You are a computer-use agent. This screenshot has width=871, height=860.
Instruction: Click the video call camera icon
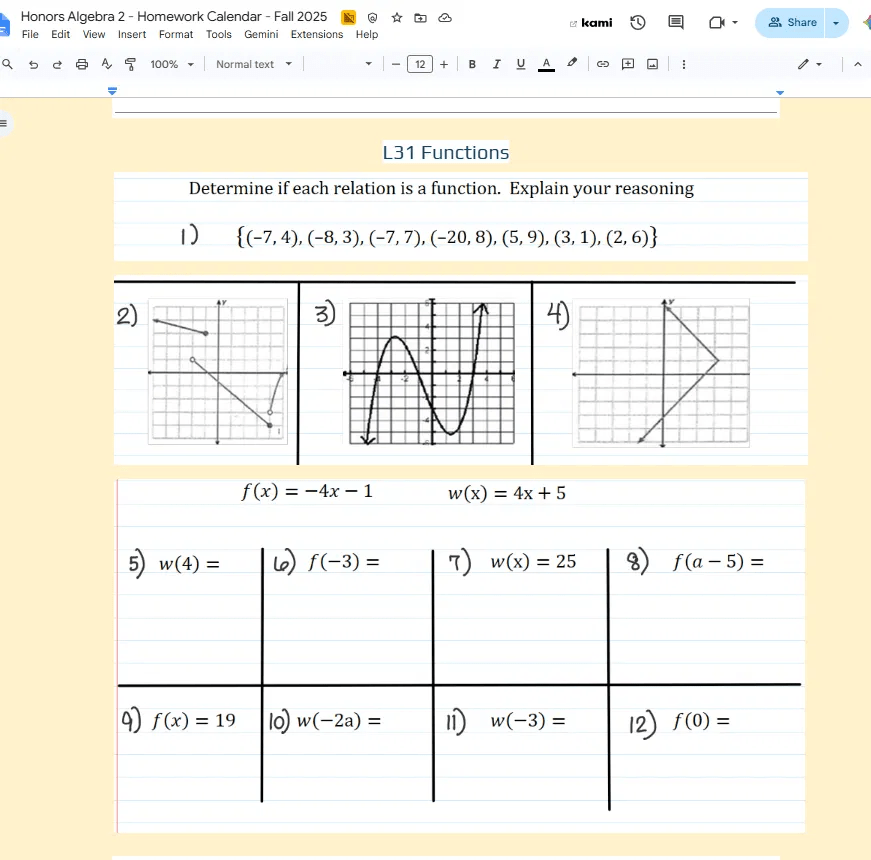[x=717, y=23]
